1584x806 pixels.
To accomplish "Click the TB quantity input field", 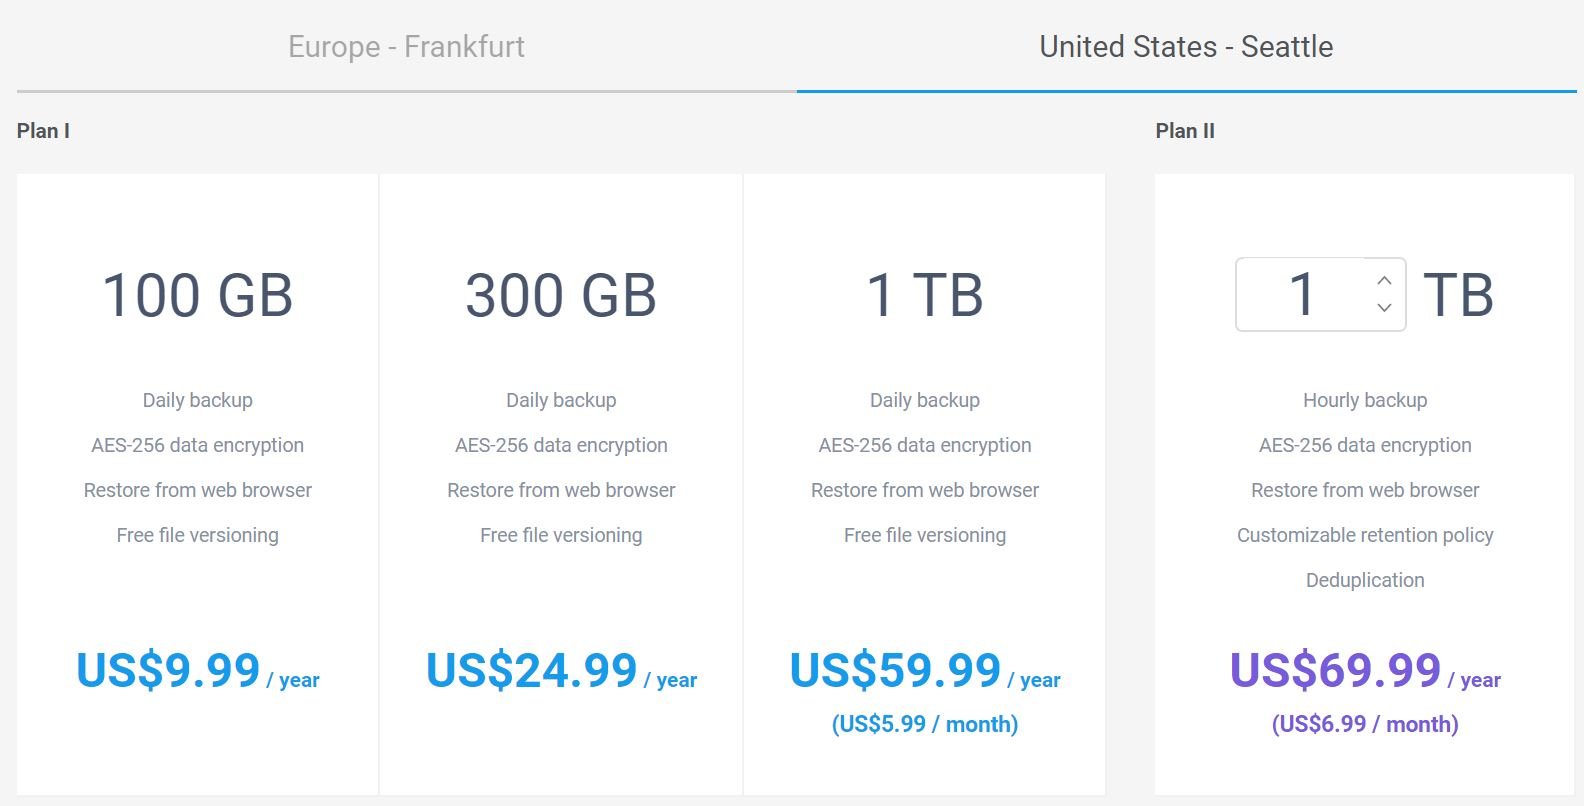I will 1300,295.
